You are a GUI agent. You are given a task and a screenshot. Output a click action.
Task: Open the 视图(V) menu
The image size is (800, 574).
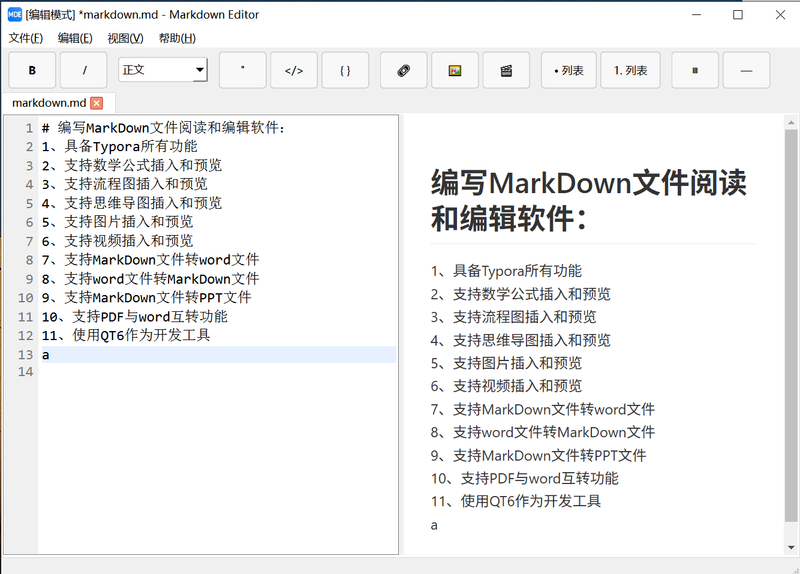[x=125, y=38]
